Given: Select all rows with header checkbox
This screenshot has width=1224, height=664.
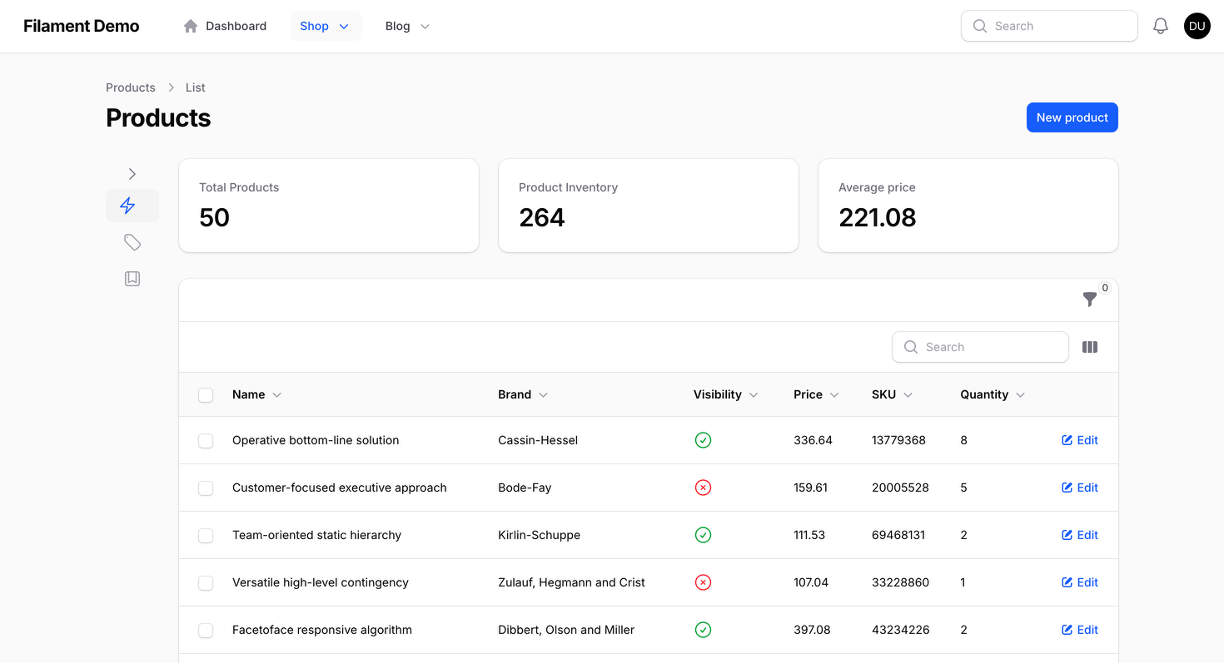Looking at the screenshot, I should click(205, 395).
